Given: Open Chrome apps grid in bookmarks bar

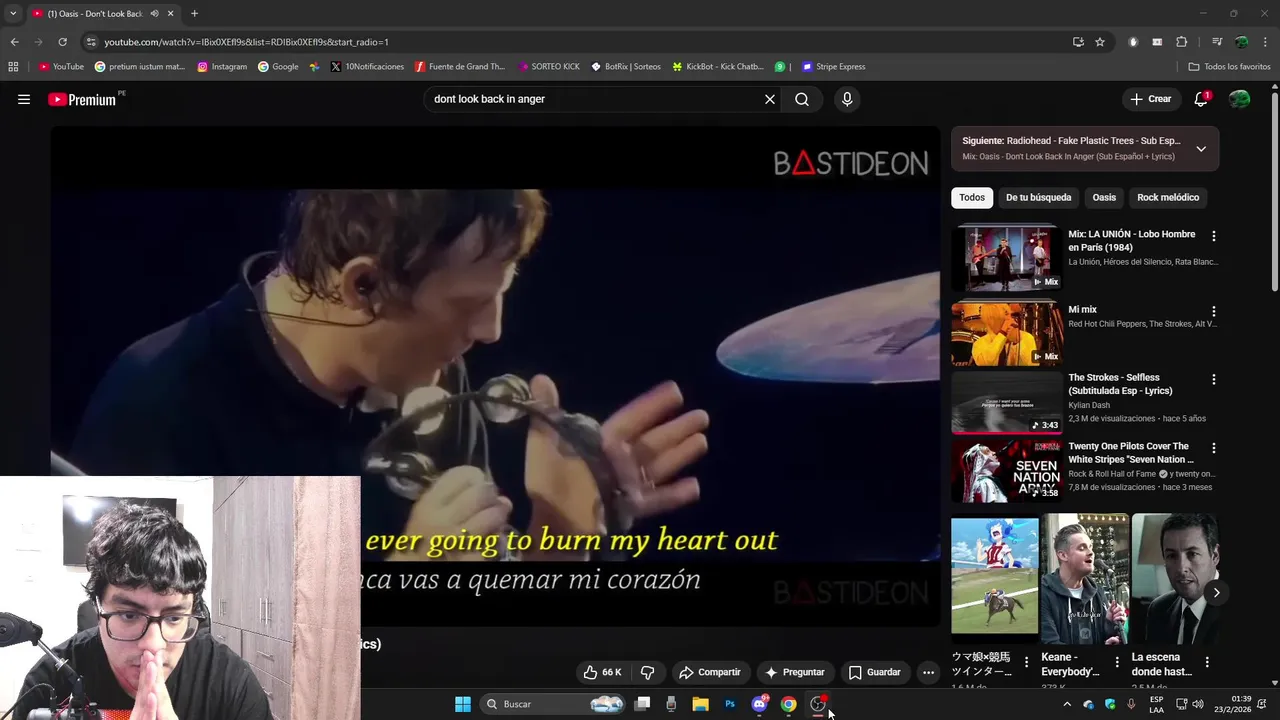Looking at the screenshot, I should (x=13, y=67).
